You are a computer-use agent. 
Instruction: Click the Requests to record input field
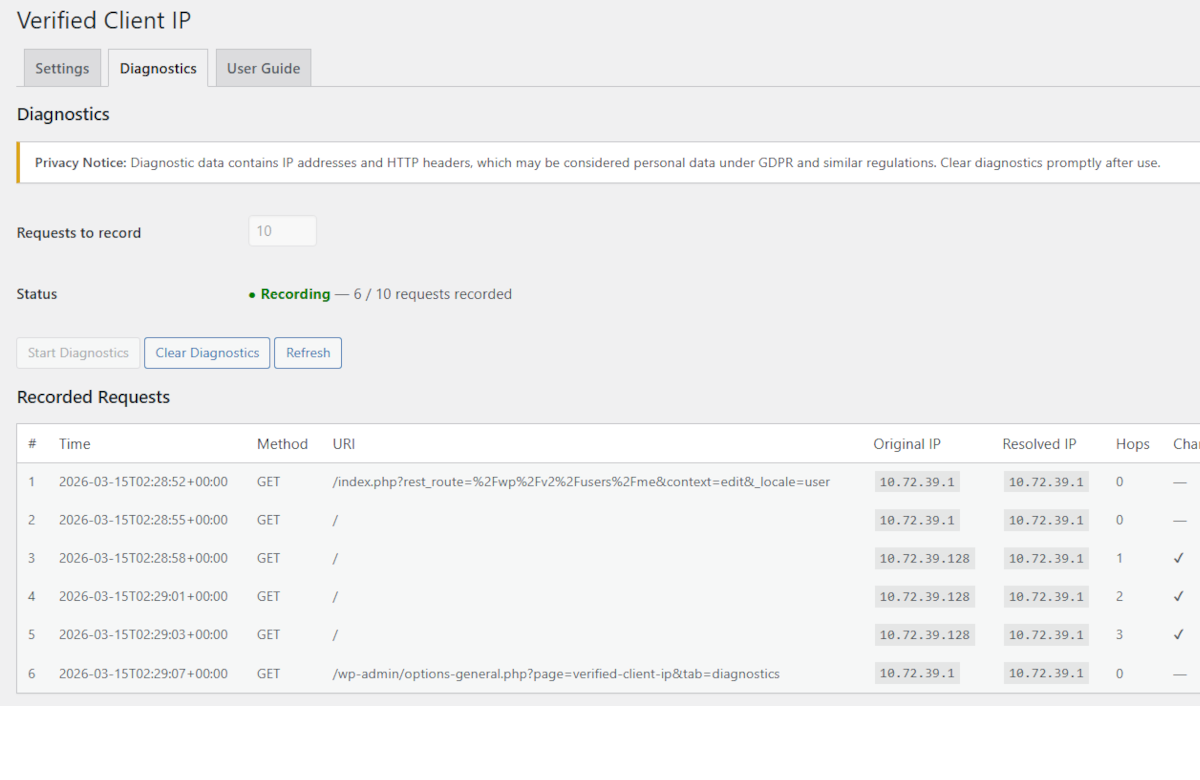point(282,230)
